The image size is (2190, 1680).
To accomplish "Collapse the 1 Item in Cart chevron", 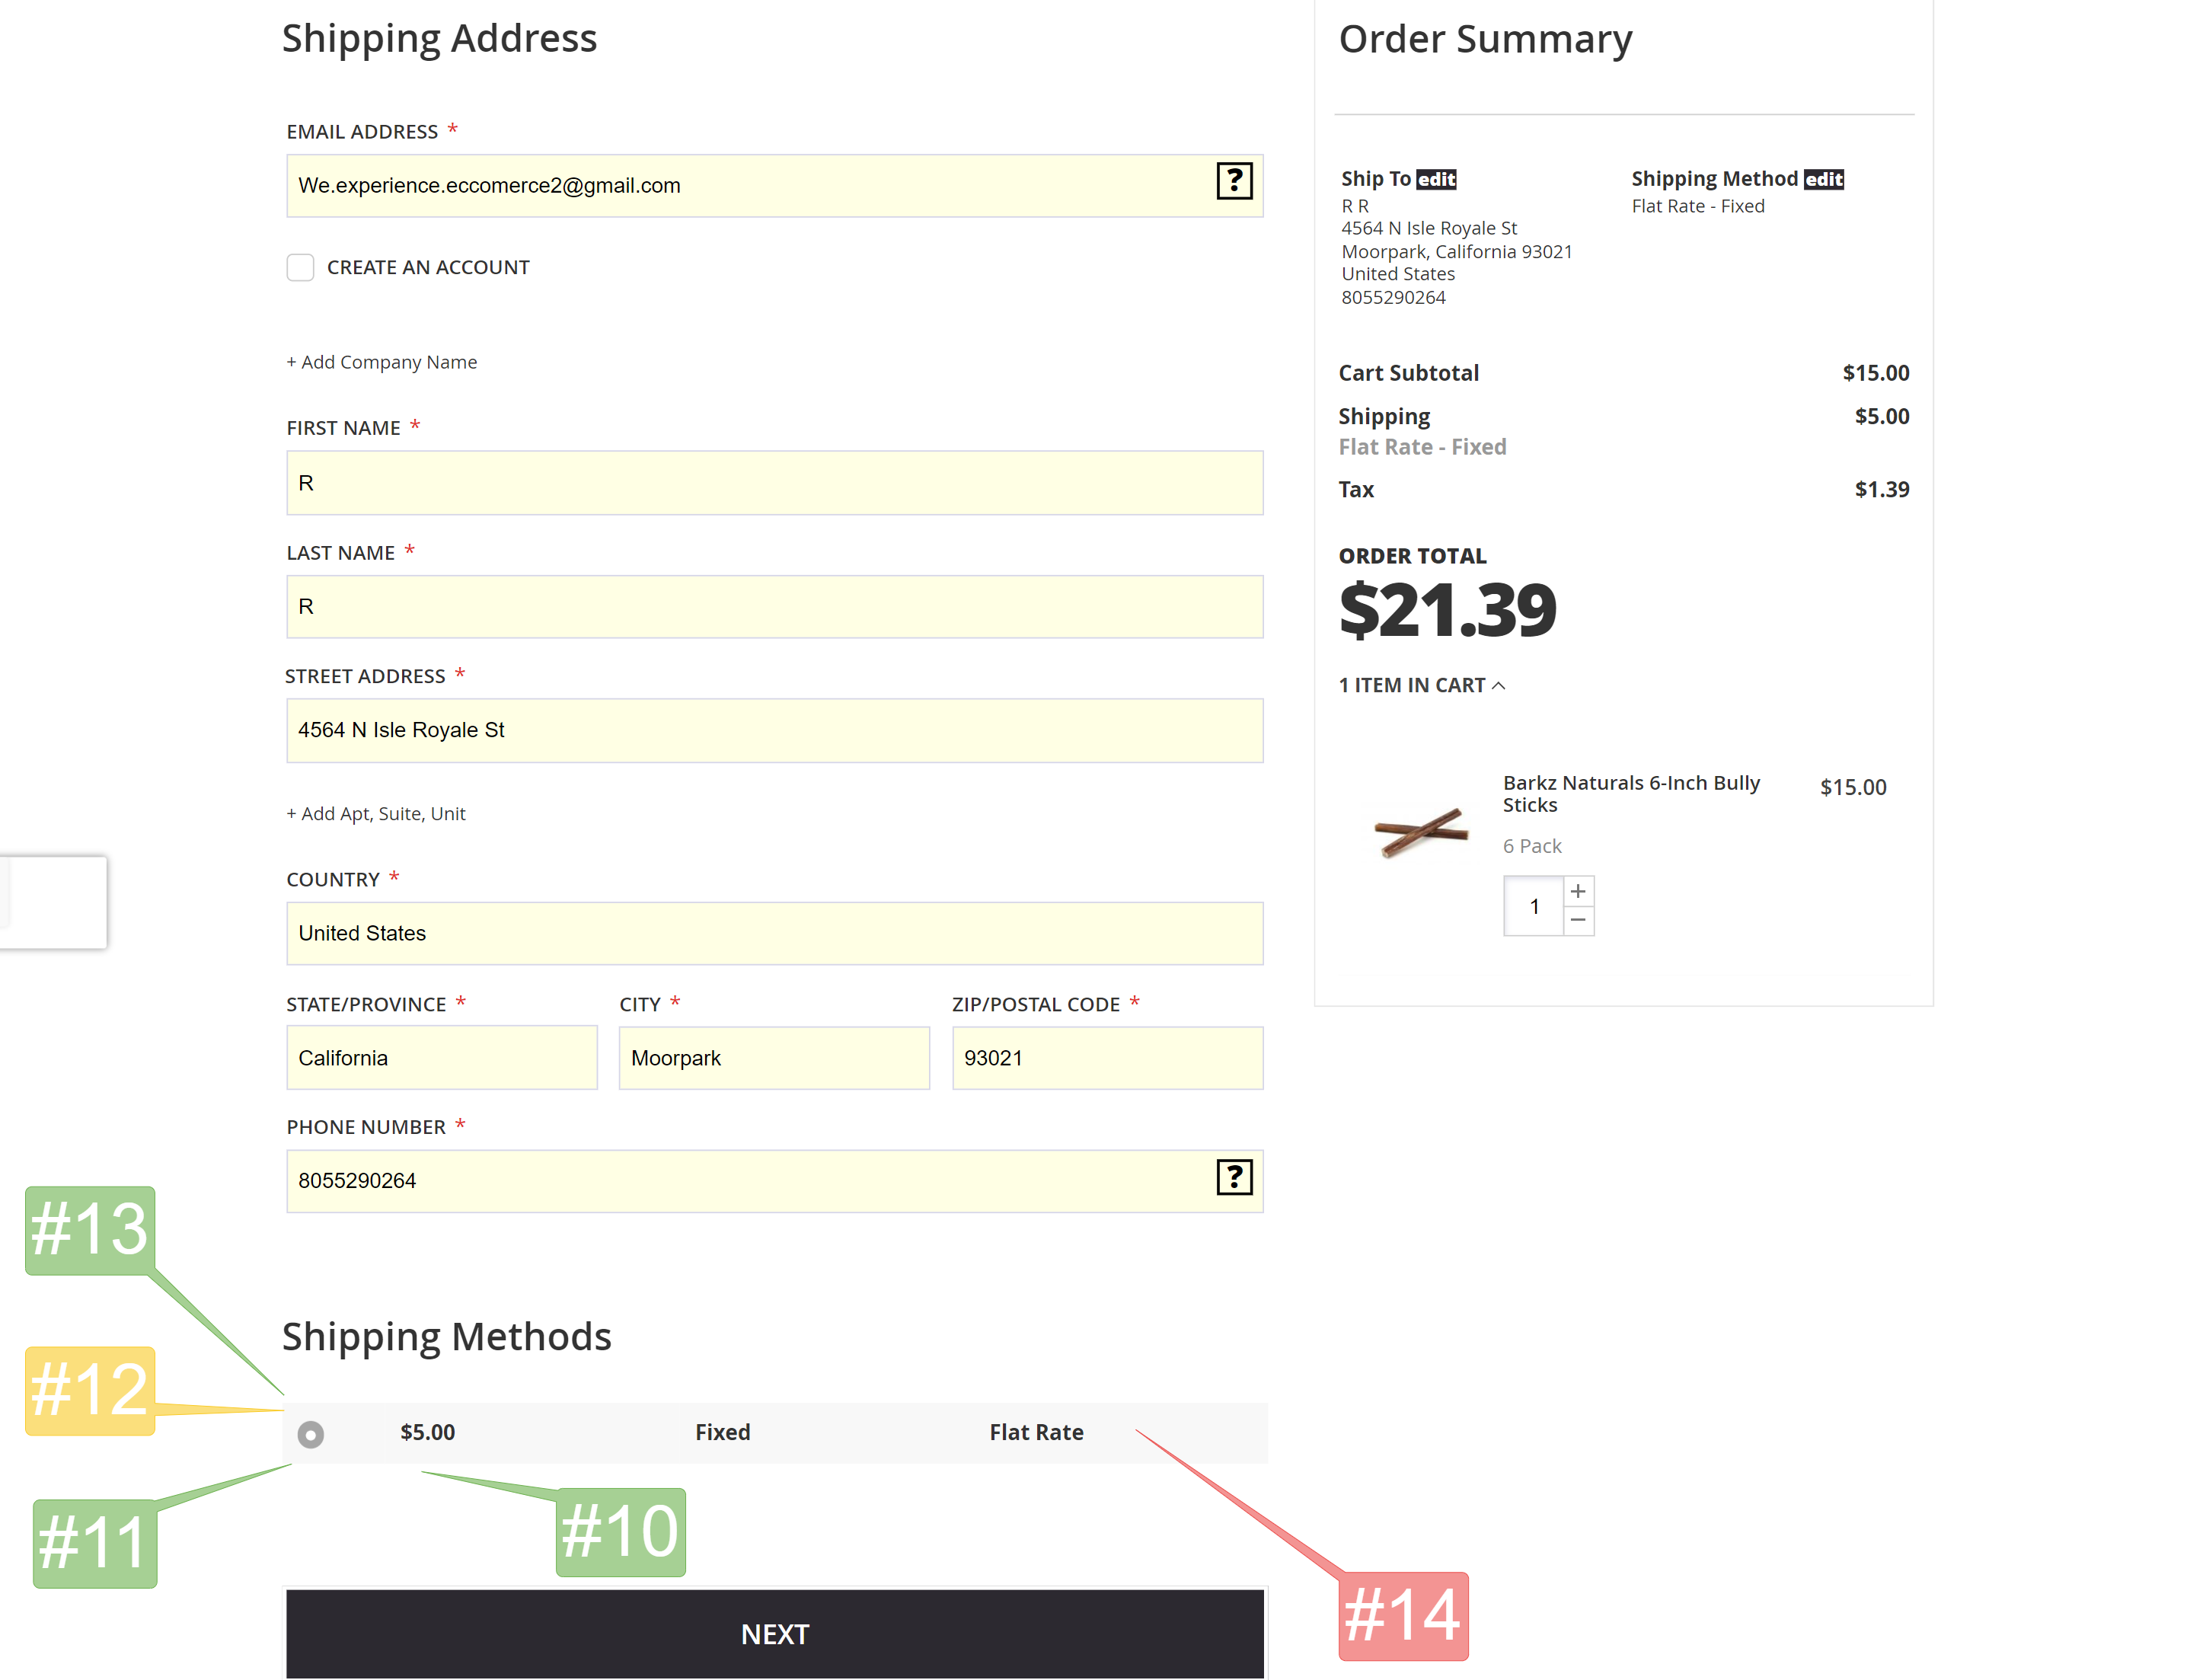I will tap(1498, 686).
